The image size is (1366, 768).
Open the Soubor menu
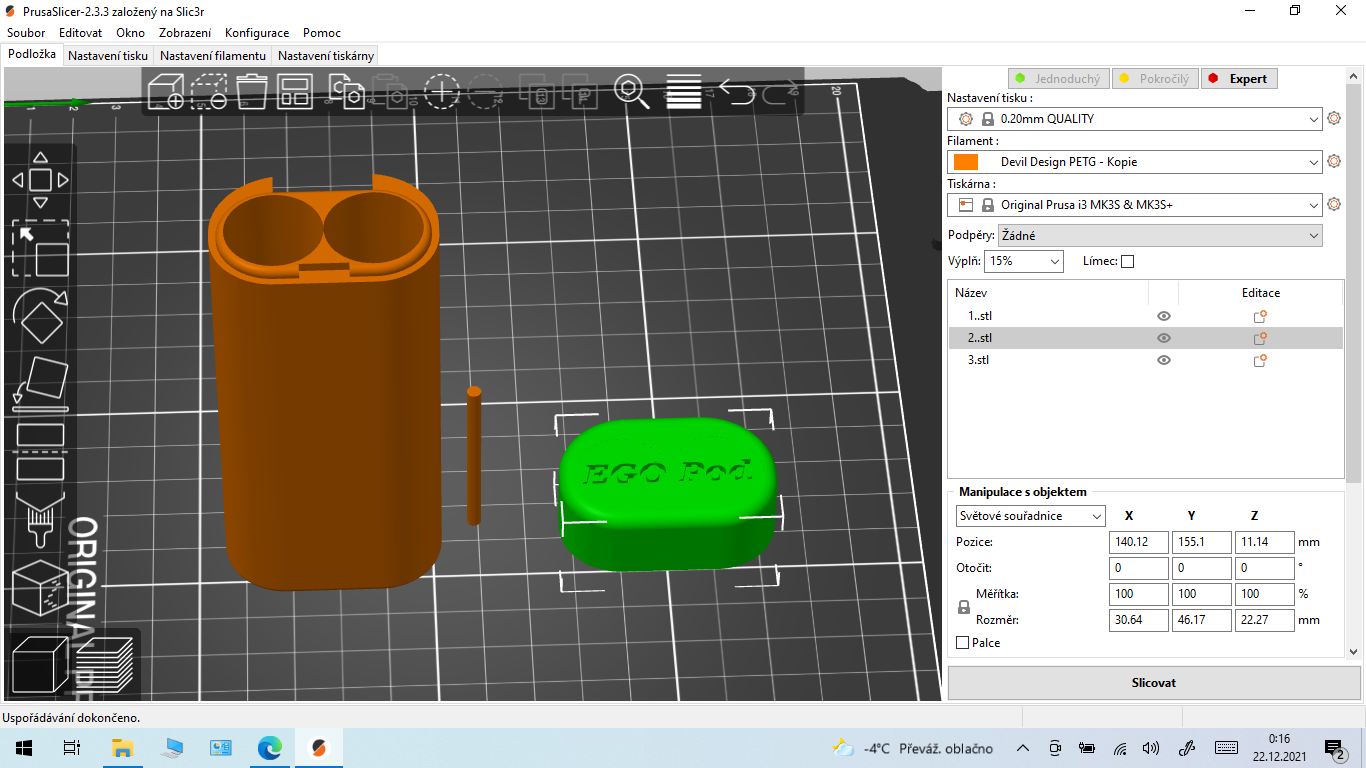[x=26, y=33]
